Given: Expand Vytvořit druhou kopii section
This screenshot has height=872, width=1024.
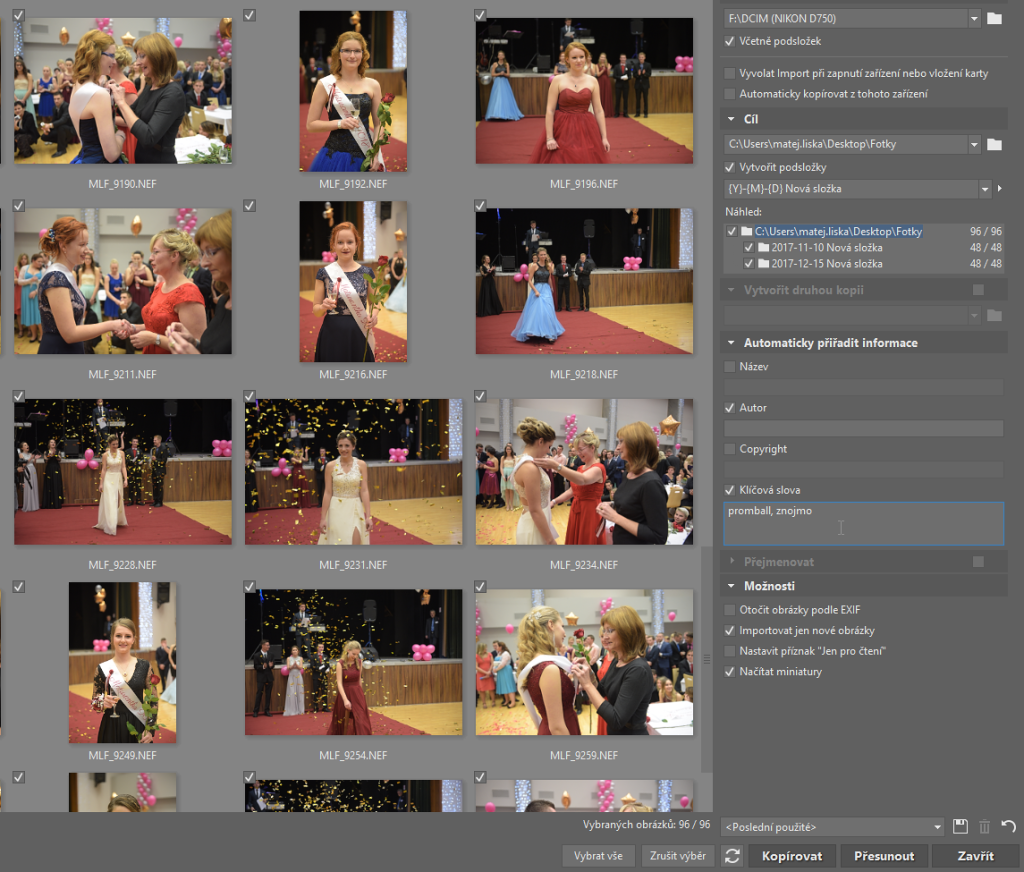Looking at the screenshot, I should click(731, 290).
